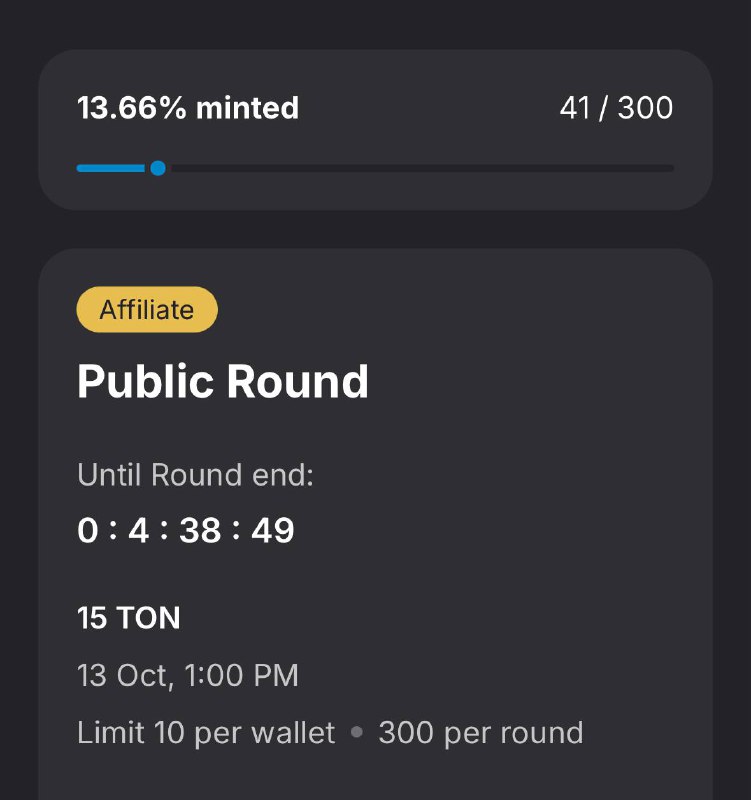
Task: Click the Limit 10 per wallet text
Action: (206, 733)
